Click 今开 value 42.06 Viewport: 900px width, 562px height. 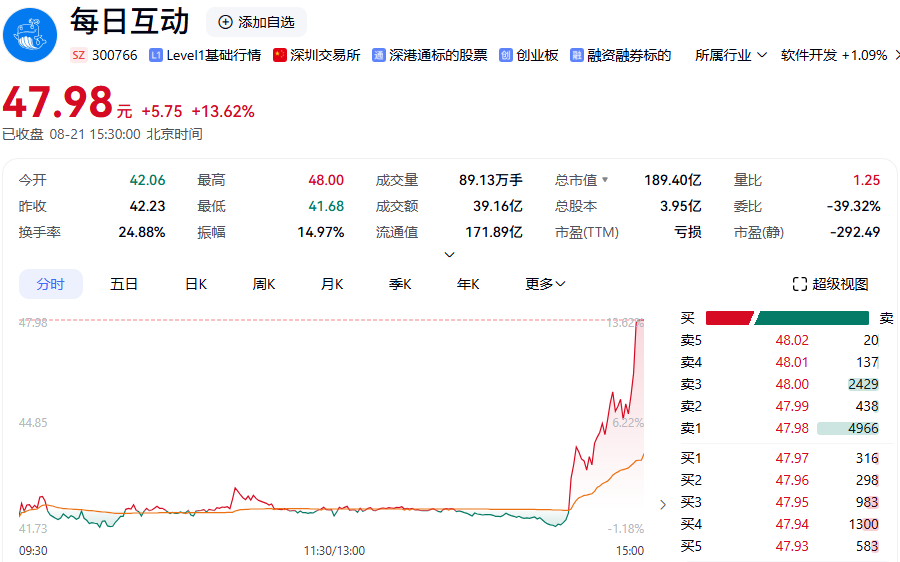(x=148, y=180)
